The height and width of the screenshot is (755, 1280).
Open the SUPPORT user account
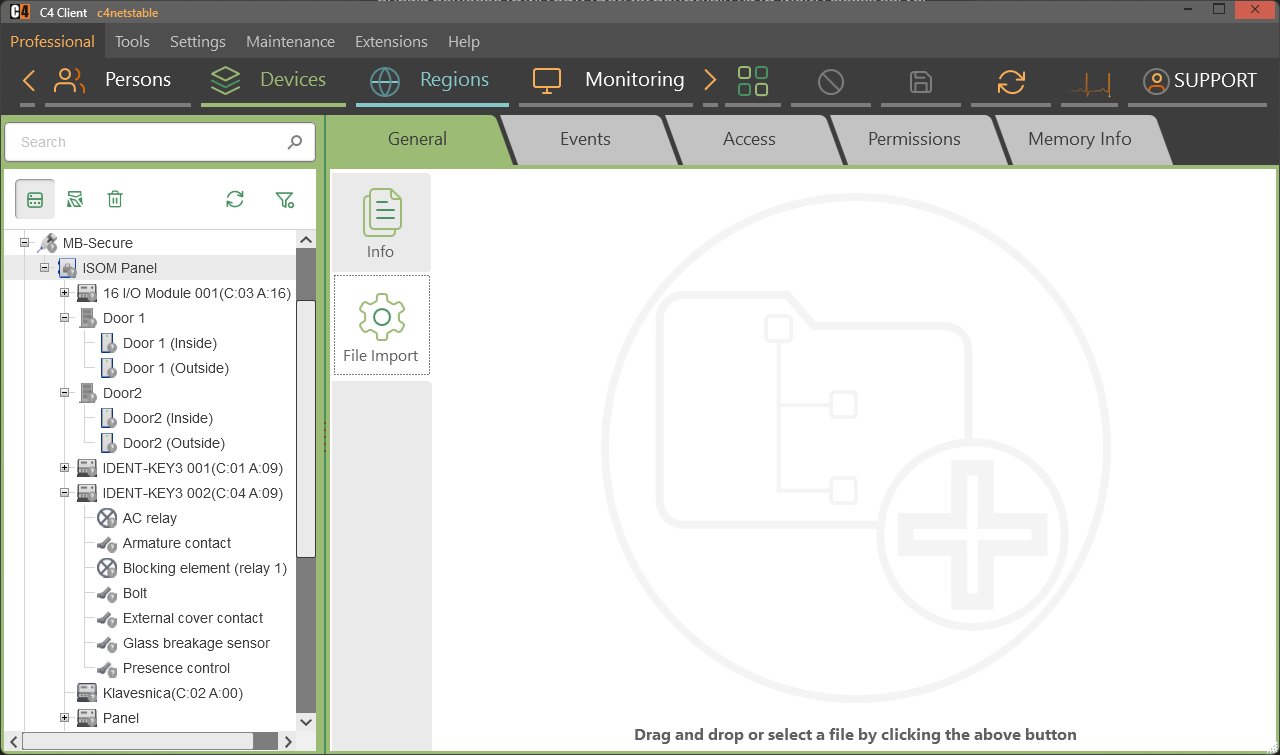pyautogui.click(x=1200, y=81)
